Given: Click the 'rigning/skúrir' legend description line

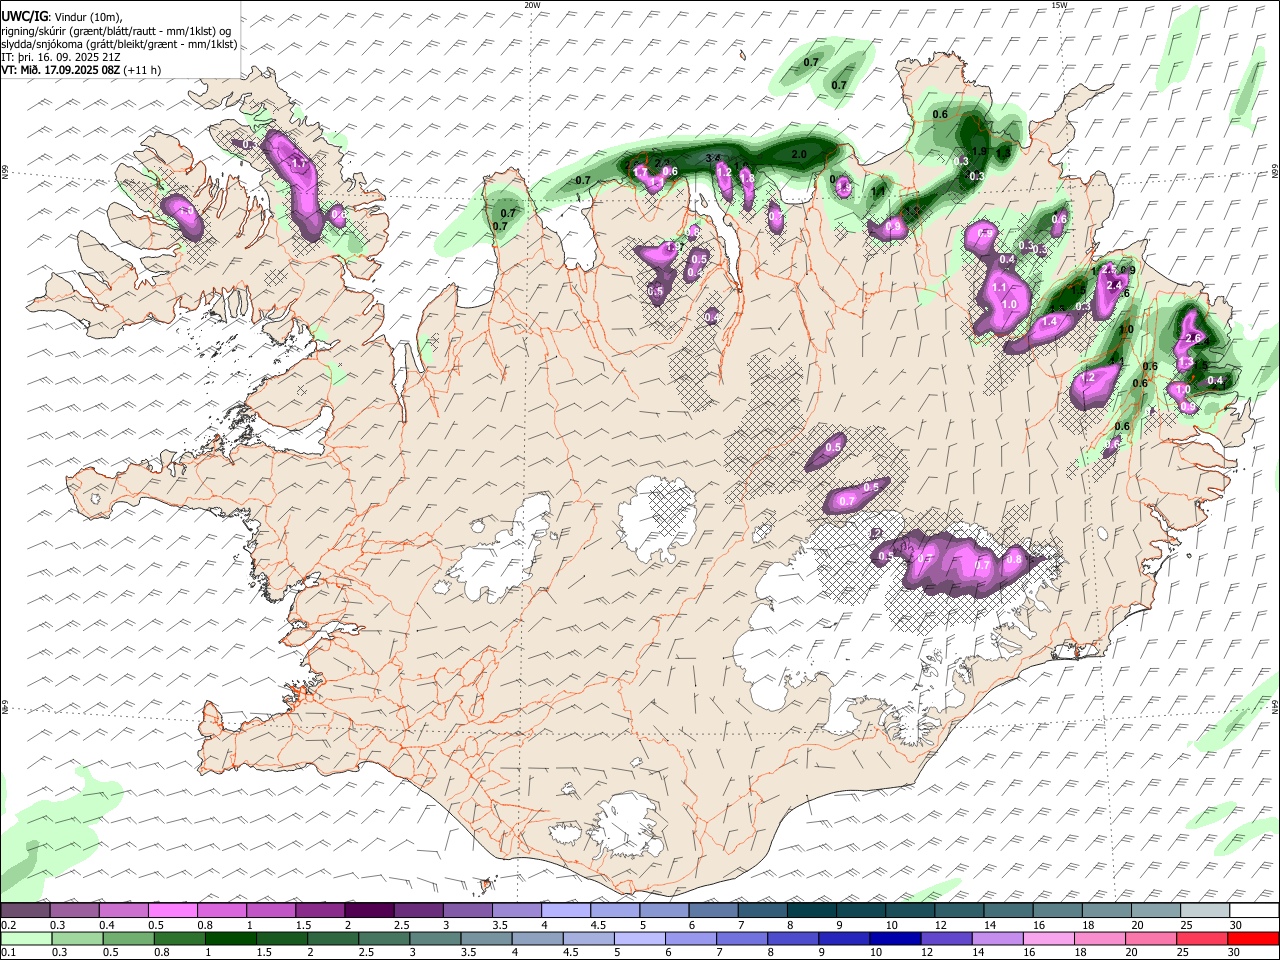Looking at the screenshot, I should click(x=116, y=31).
